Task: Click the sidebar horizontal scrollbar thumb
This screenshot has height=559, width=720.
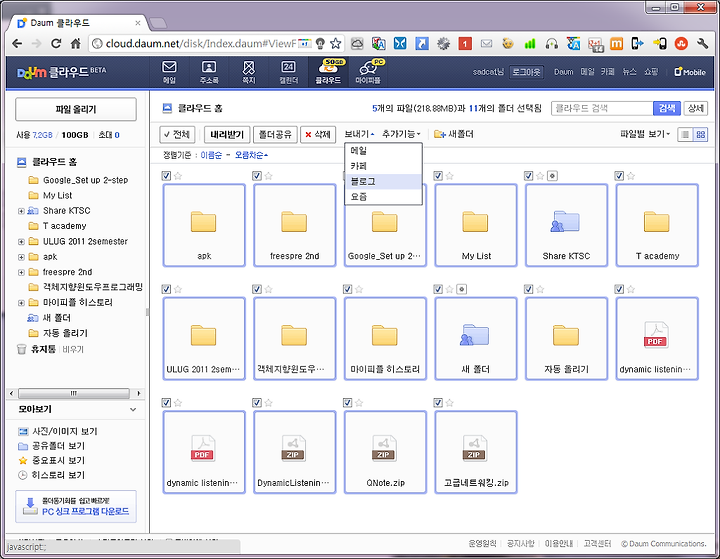Action: pos(73,394)
